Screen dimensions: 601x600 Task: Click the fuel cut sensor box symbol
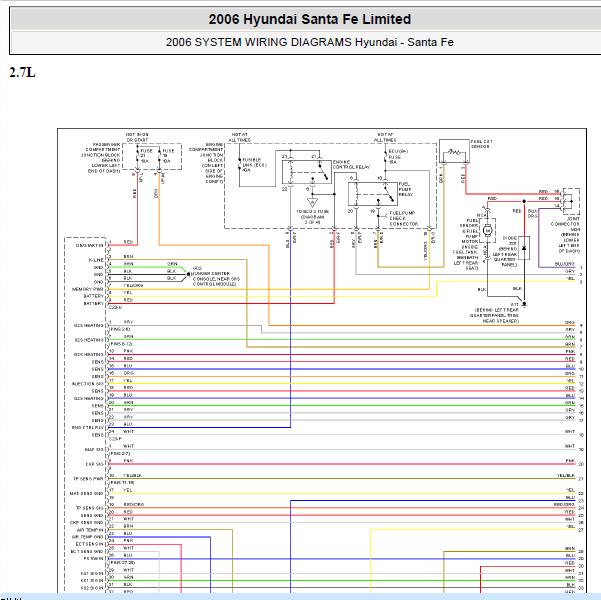pos(454,151)
